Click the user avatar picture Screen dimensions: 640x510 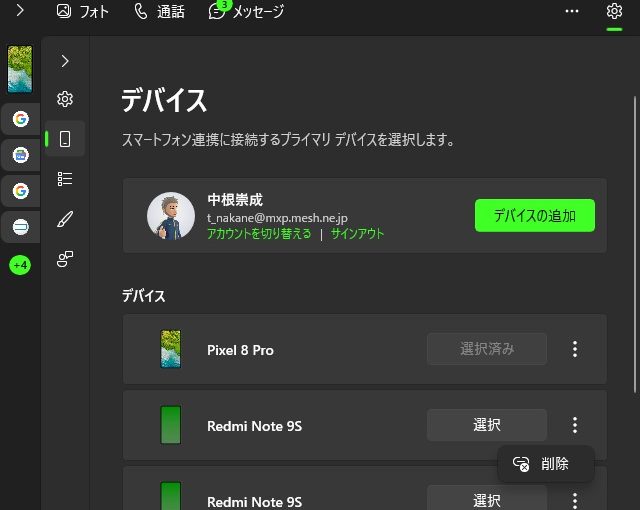[x=171, y=215]
